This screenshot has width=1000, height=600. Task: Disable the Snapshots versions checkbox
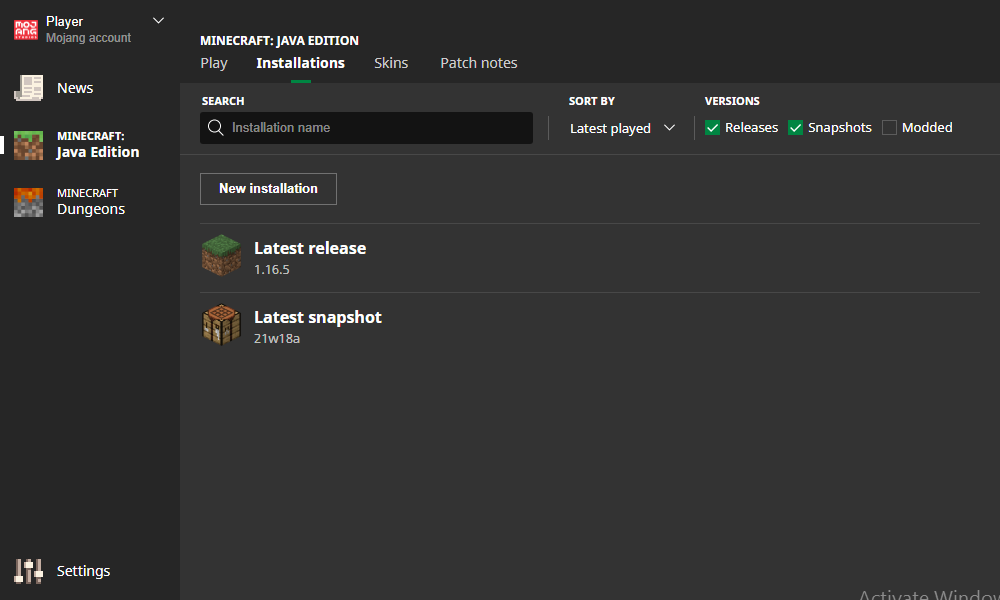coord(796,128)
